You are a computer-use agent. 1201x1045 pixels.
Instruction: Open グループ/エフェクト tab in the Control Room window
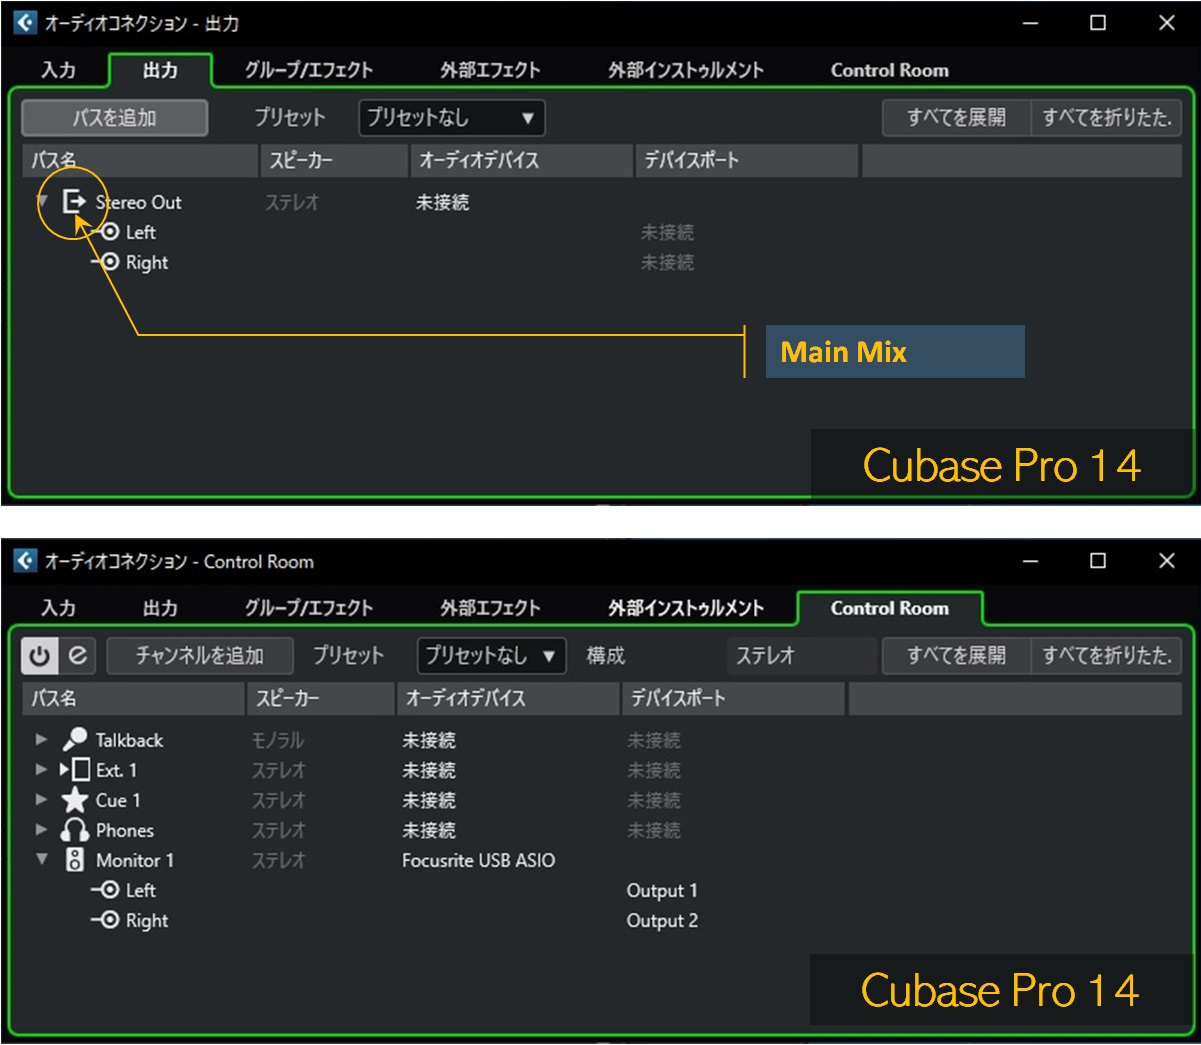point(309,608)
